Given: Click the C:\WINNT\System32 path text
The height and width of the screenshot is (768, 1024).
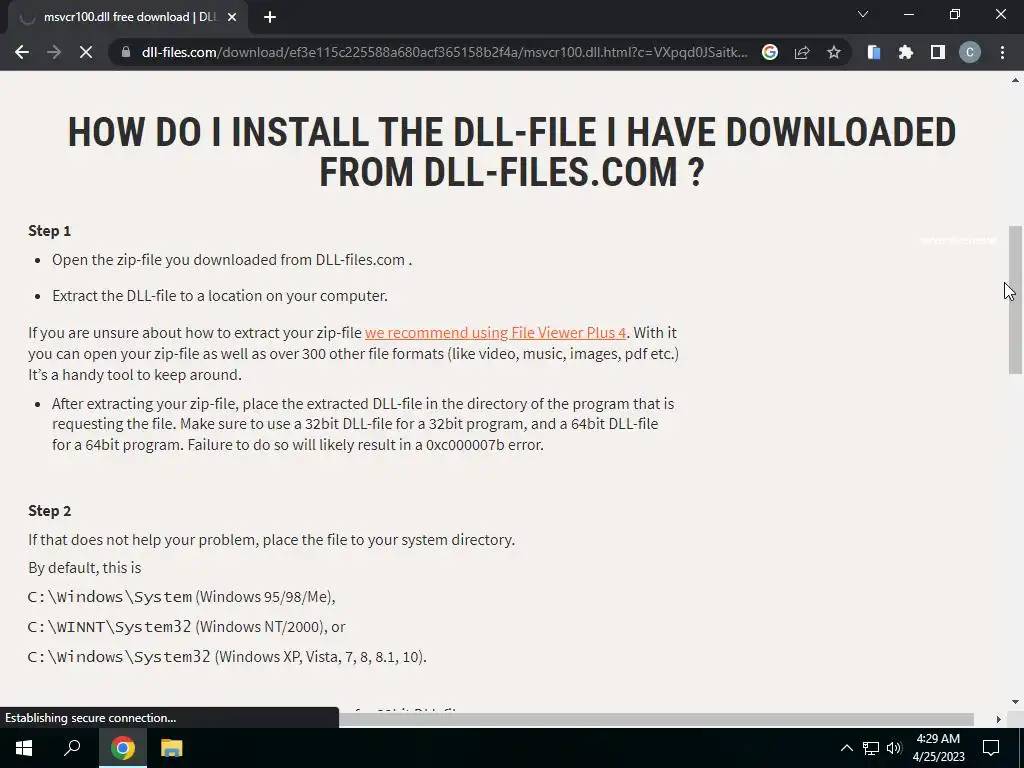Looking at the screenshot, I should pos(110,626).
